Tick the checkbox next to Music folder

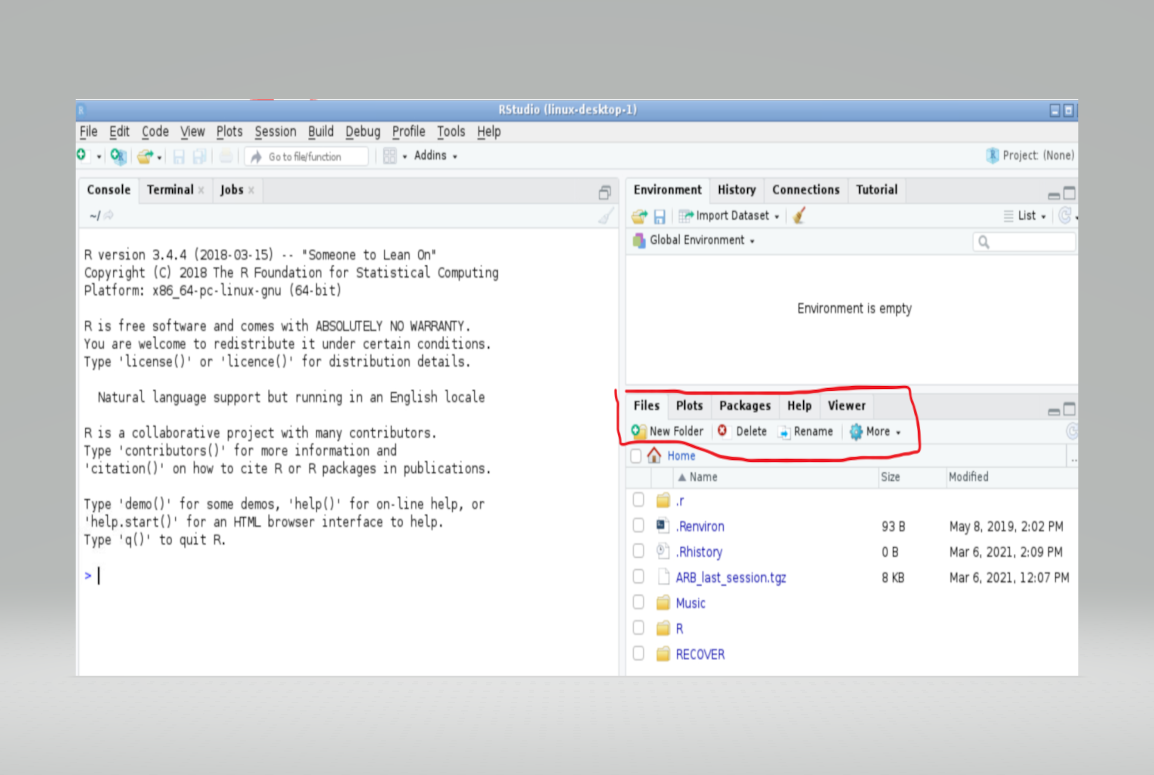coord(639,603)
